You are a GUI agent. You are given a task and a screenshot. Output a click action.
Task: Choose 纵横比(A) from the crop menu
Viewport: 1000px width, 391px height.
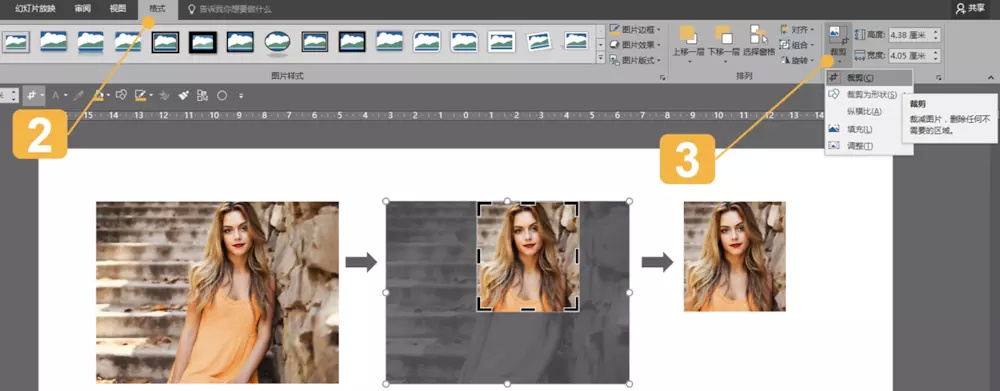coord(869,112)
